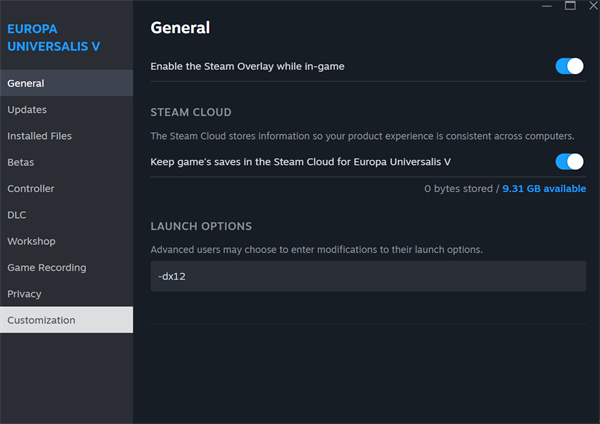The width and height of the screenshot is (600, 424).
Task: Click the LAUNCH OPTIONS section heading
Action: [201, 226]
